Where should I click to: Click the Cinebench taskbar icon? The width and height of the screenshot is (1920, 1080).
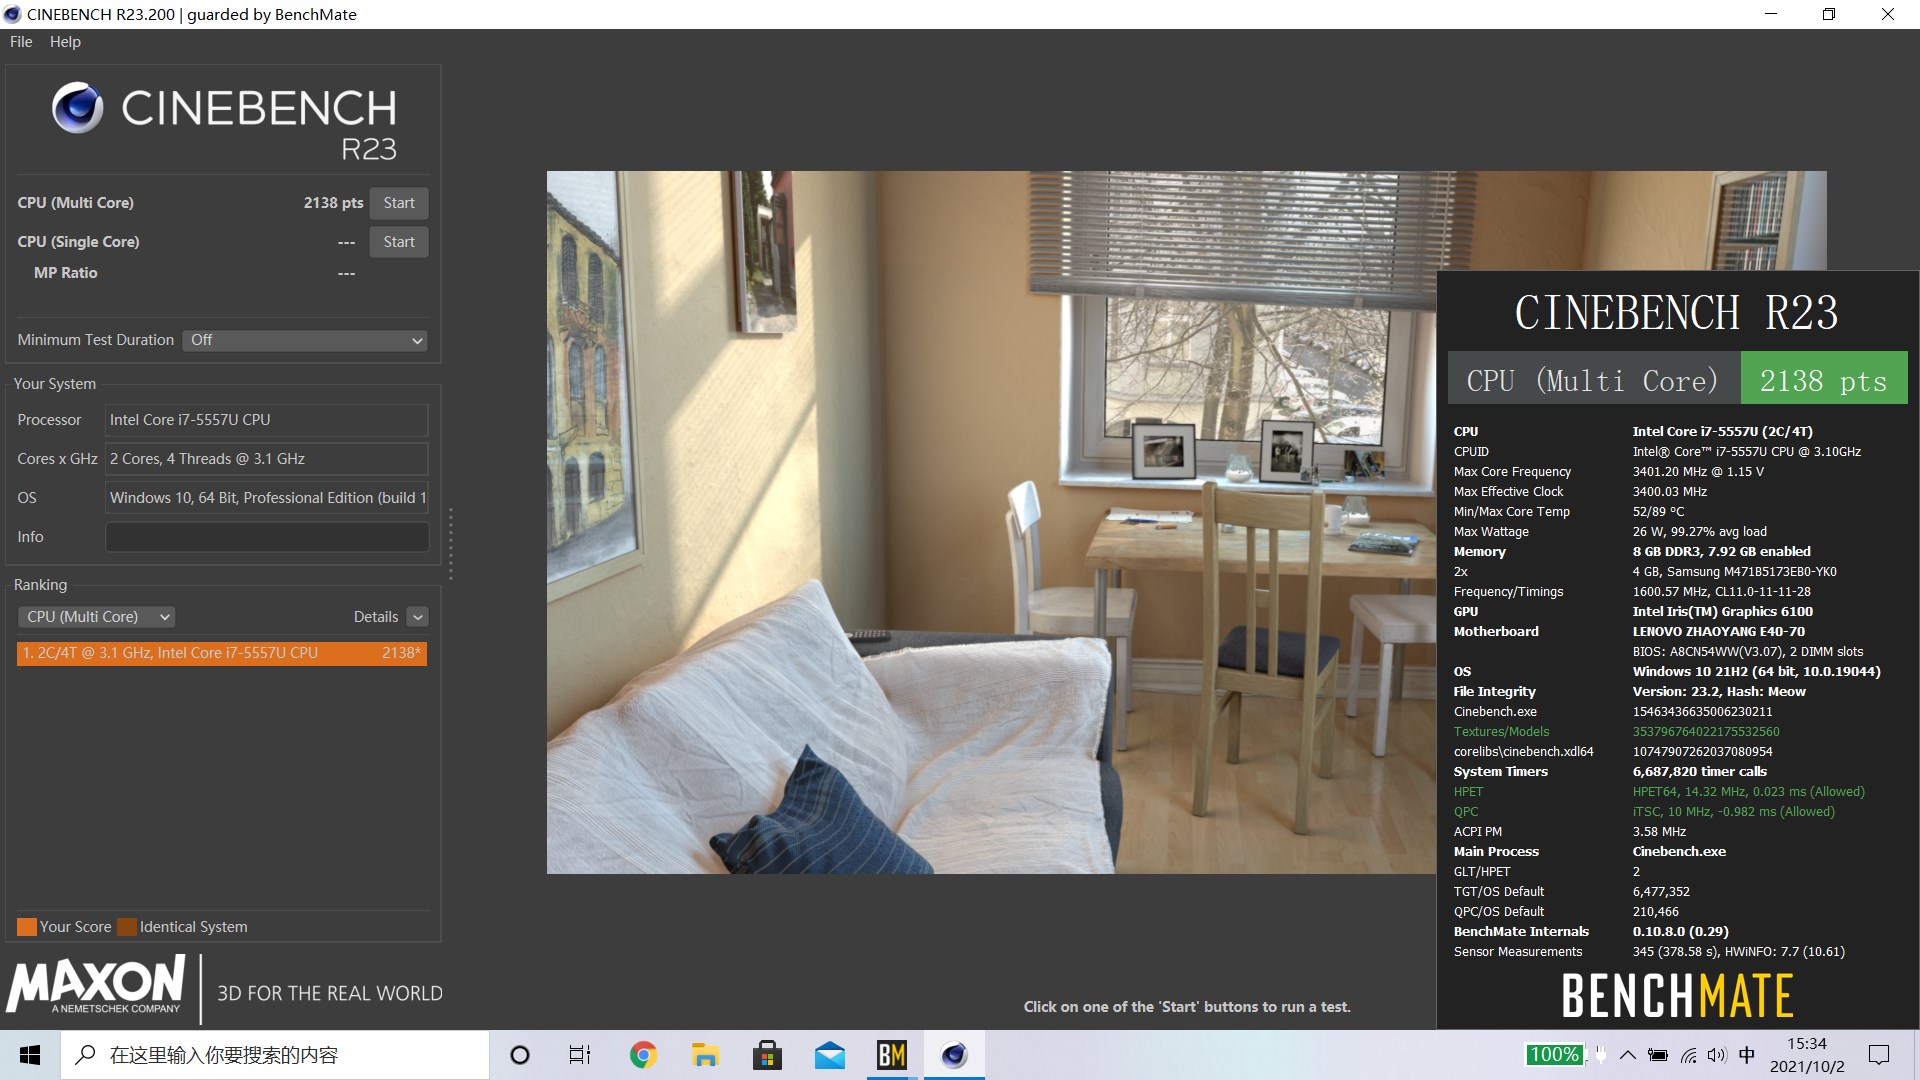pos(954,1055)
